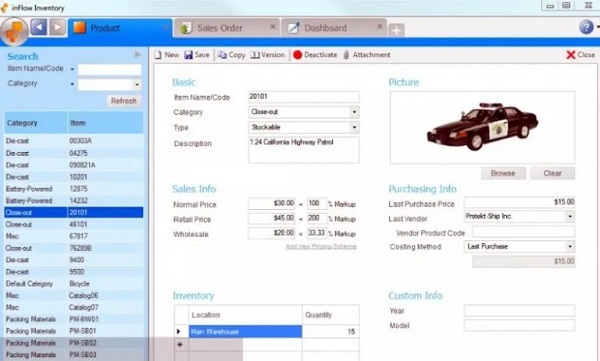Viewport: 600px width, 361px height.
Task: Select Default Category item Bicycle
Action: 74,284
